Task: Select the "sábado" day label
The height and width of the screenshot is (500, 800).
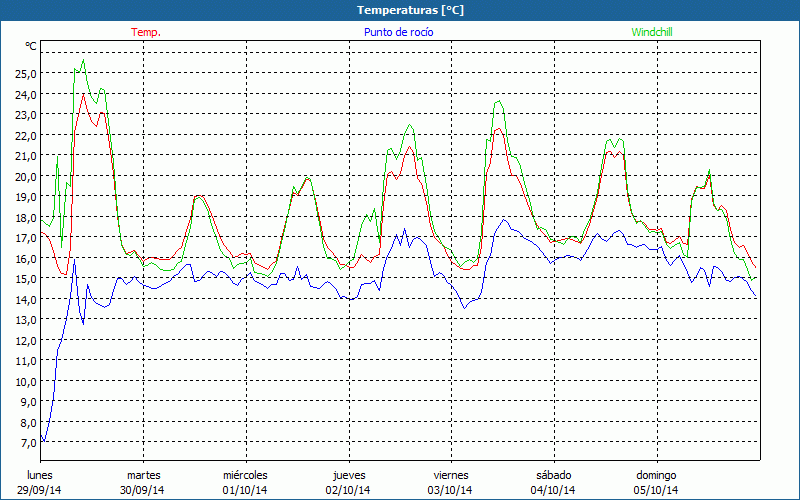Action: click(553, 474)
